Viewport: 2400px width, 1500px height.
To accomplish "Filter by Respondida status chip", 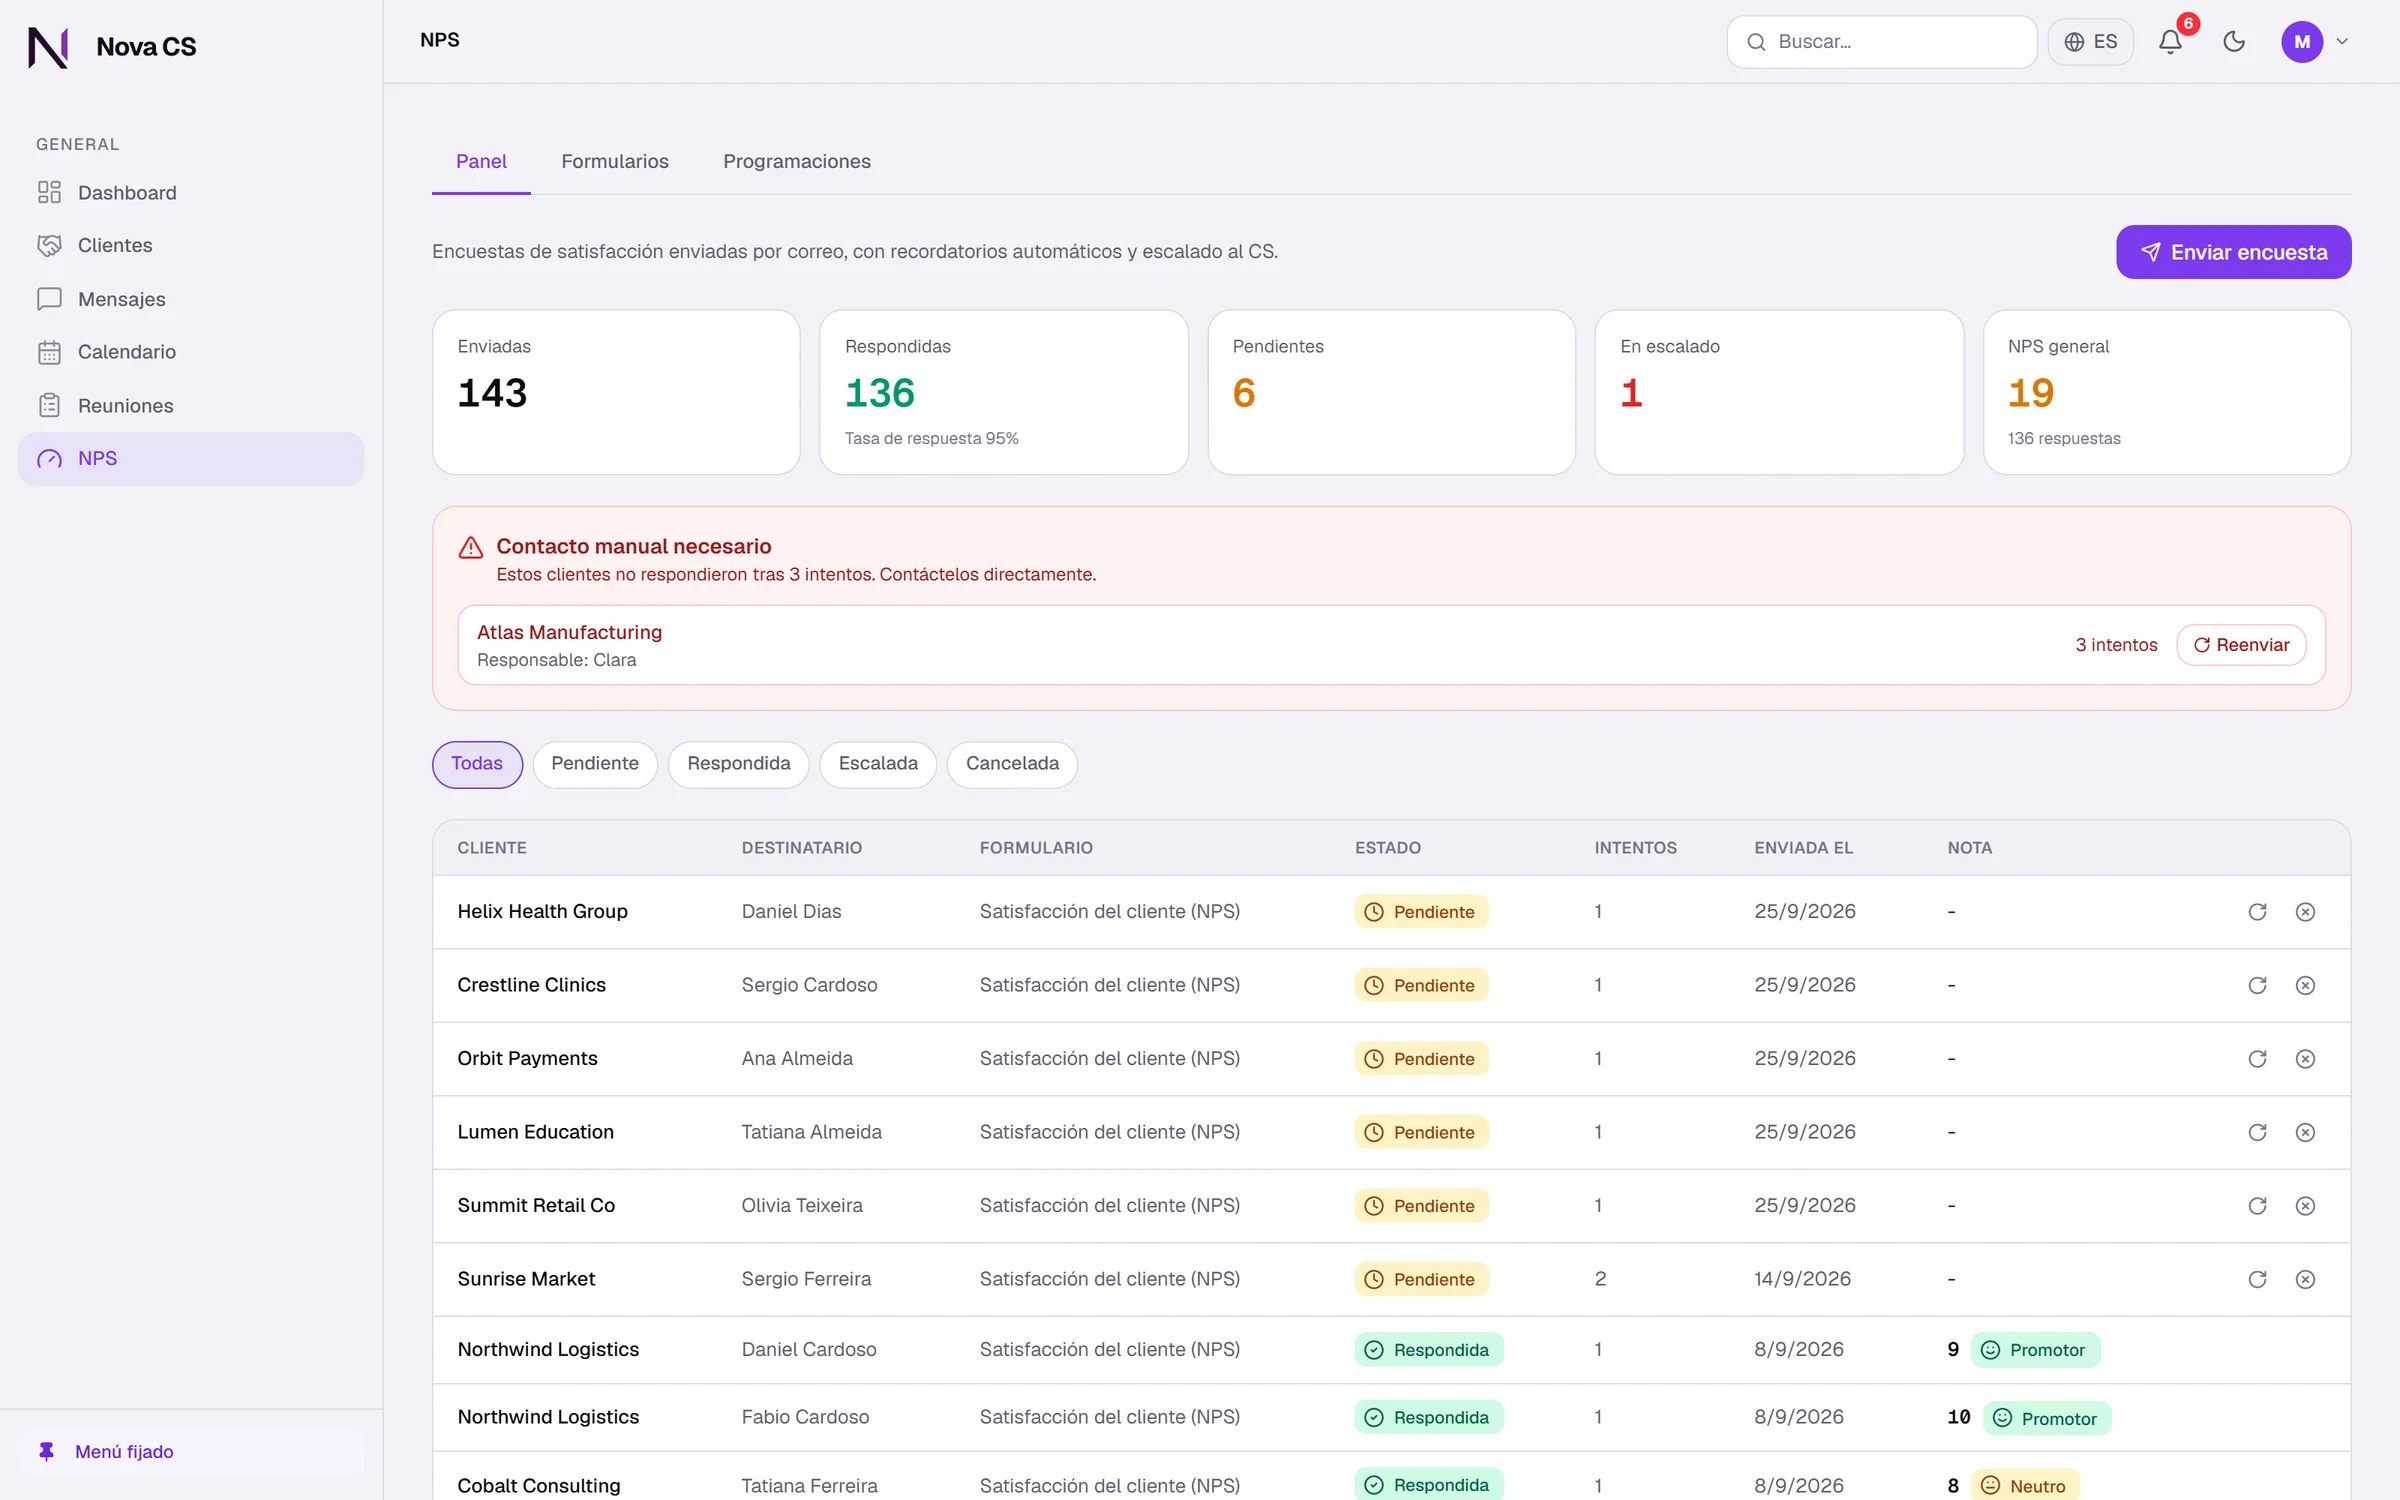I will click(x=739, y=764).
